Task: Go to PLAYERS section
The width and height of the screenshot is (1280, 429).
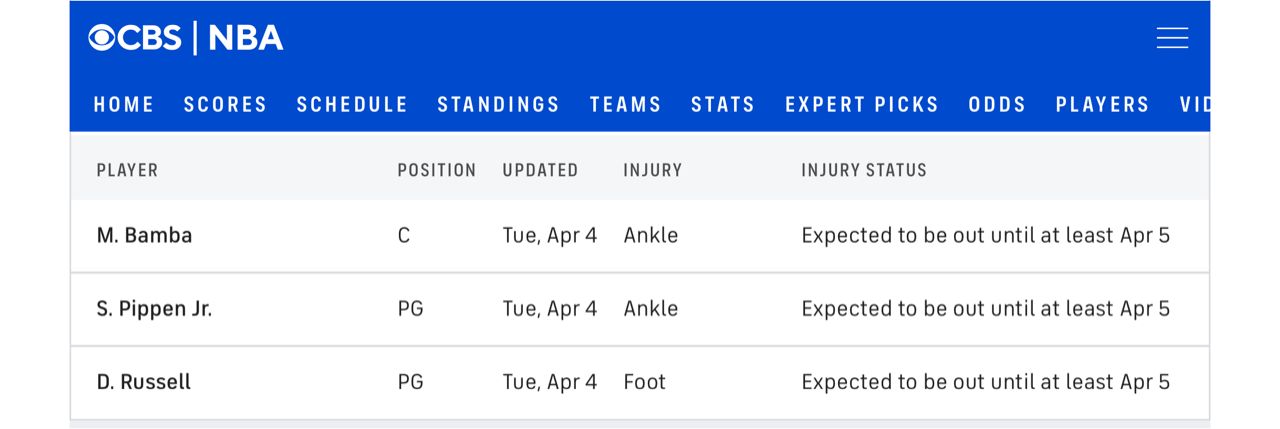Action: [x=1103, y=105]
